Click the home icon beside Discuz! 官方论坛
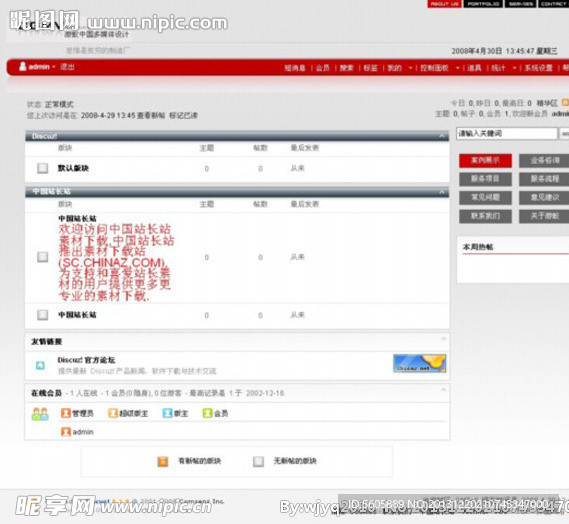 (40, 365)
